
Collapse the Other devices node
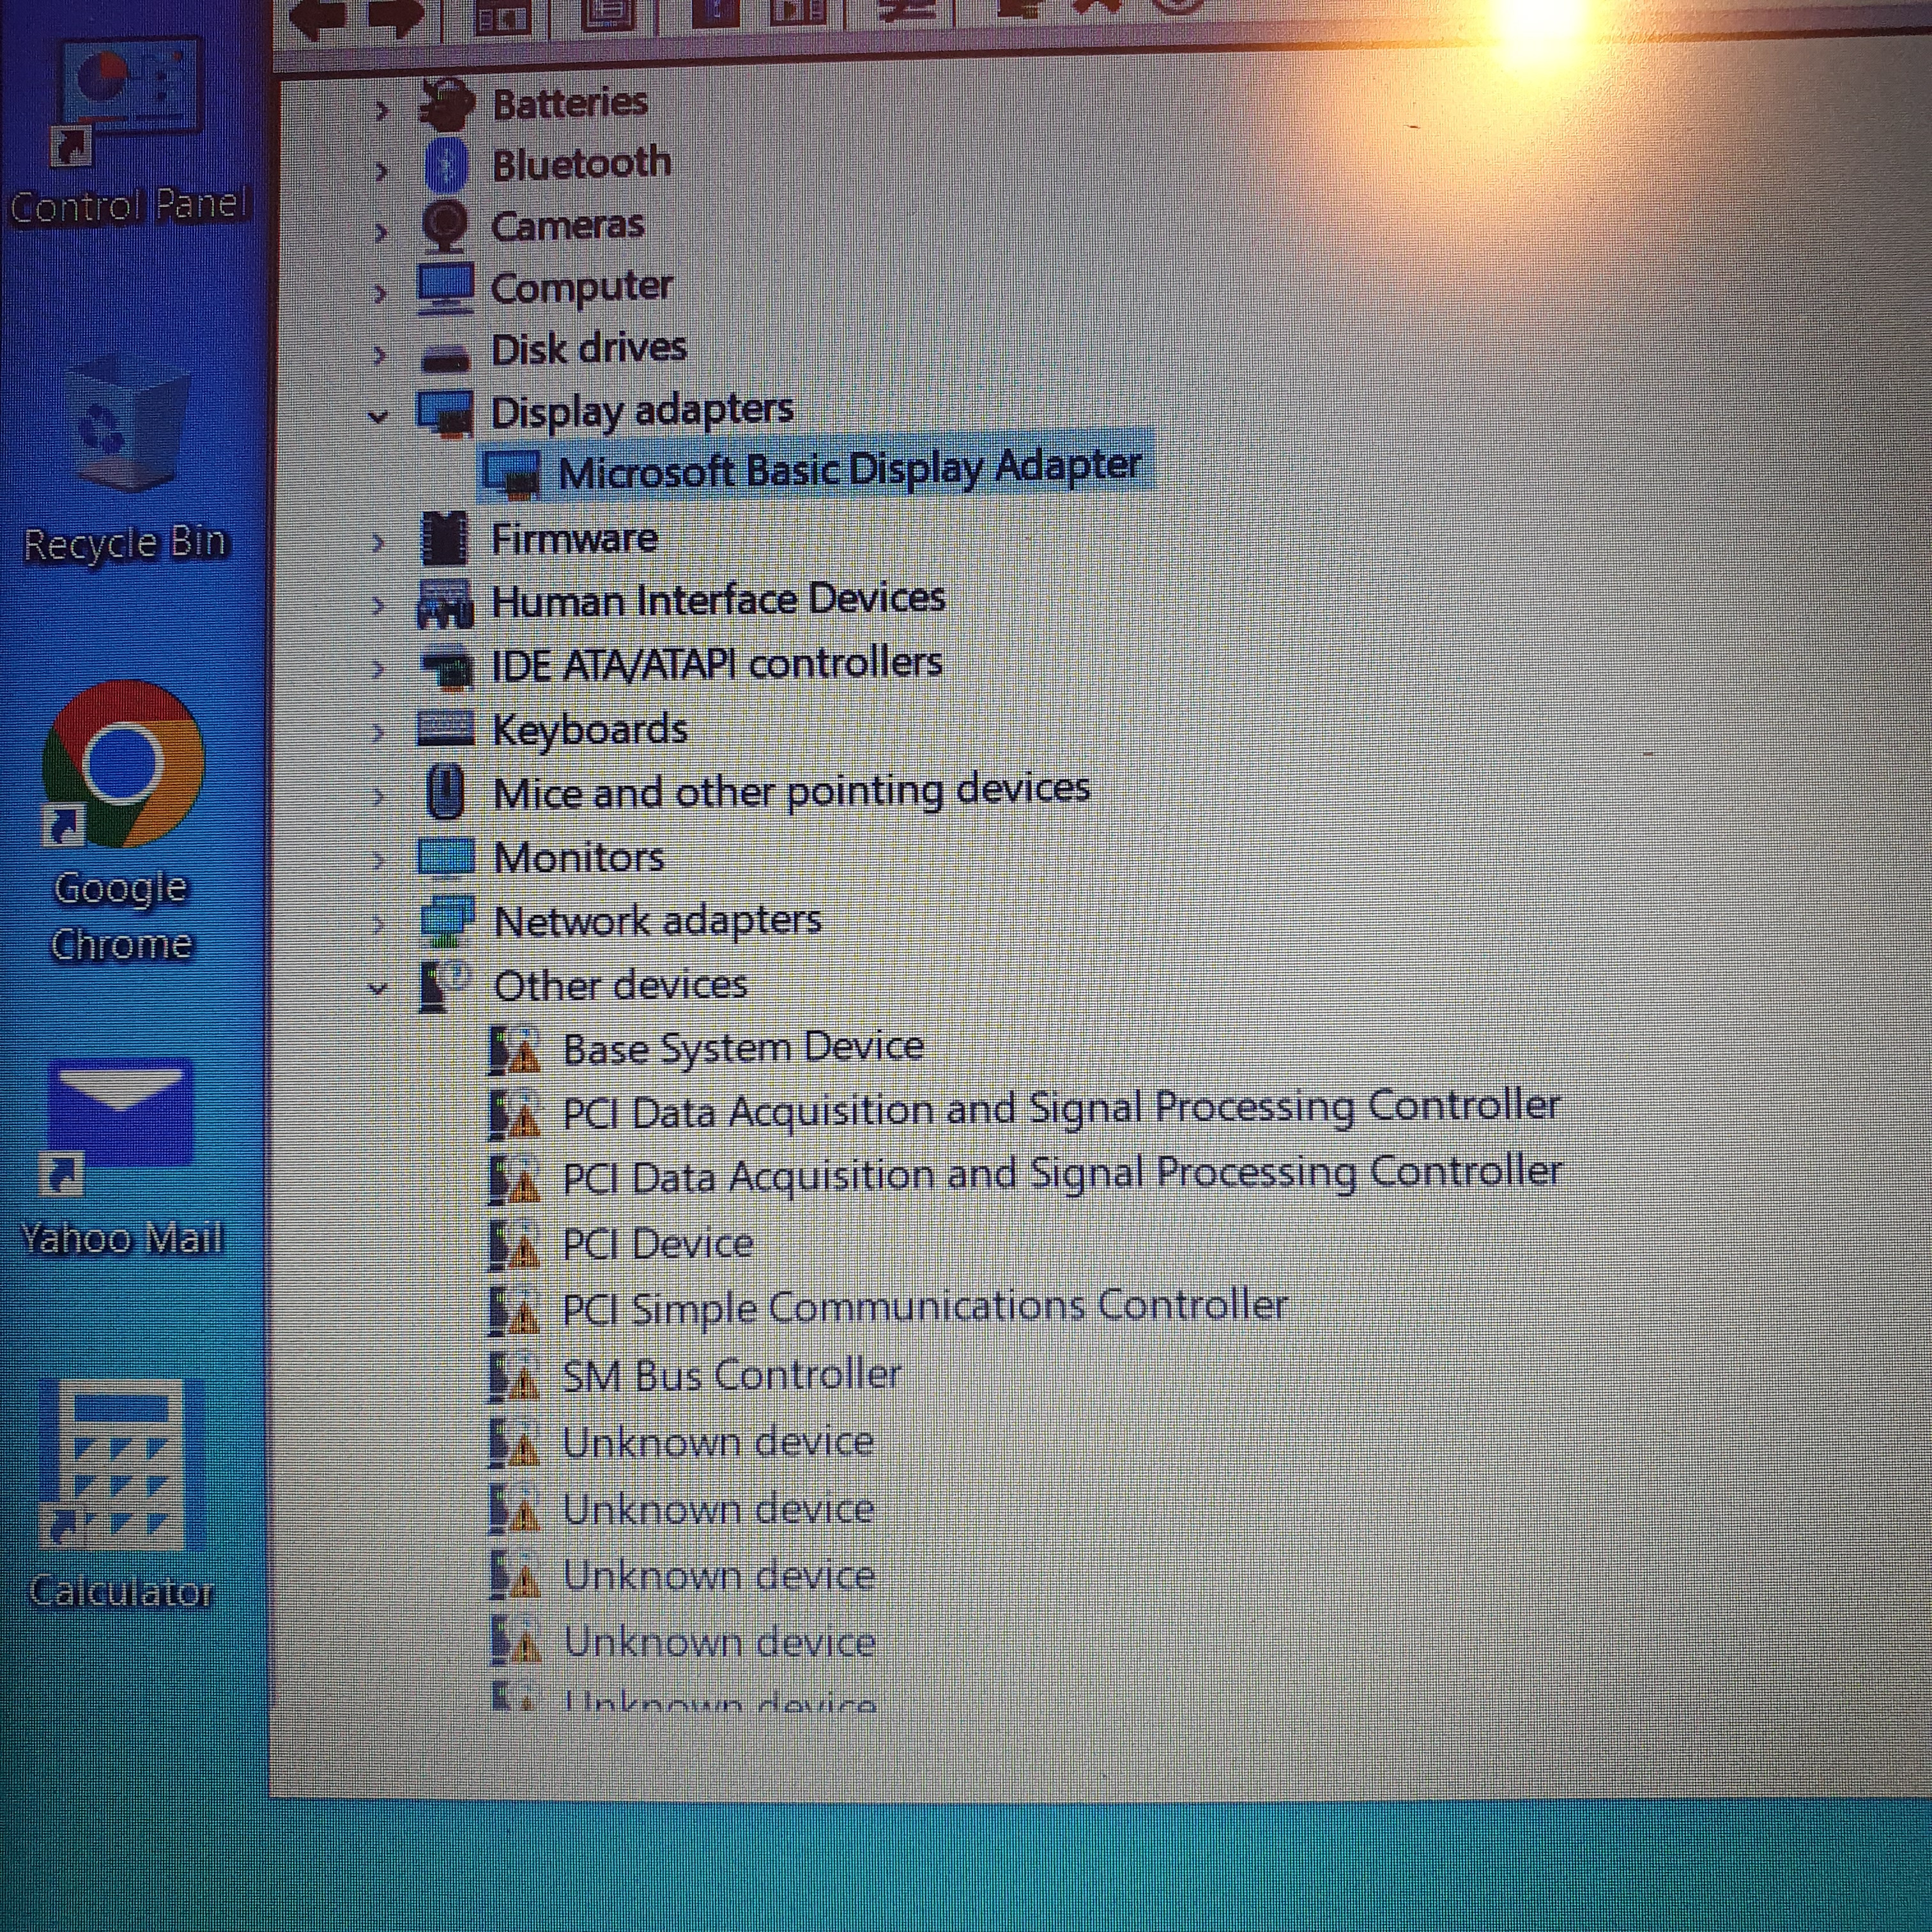tap(378, 989)
